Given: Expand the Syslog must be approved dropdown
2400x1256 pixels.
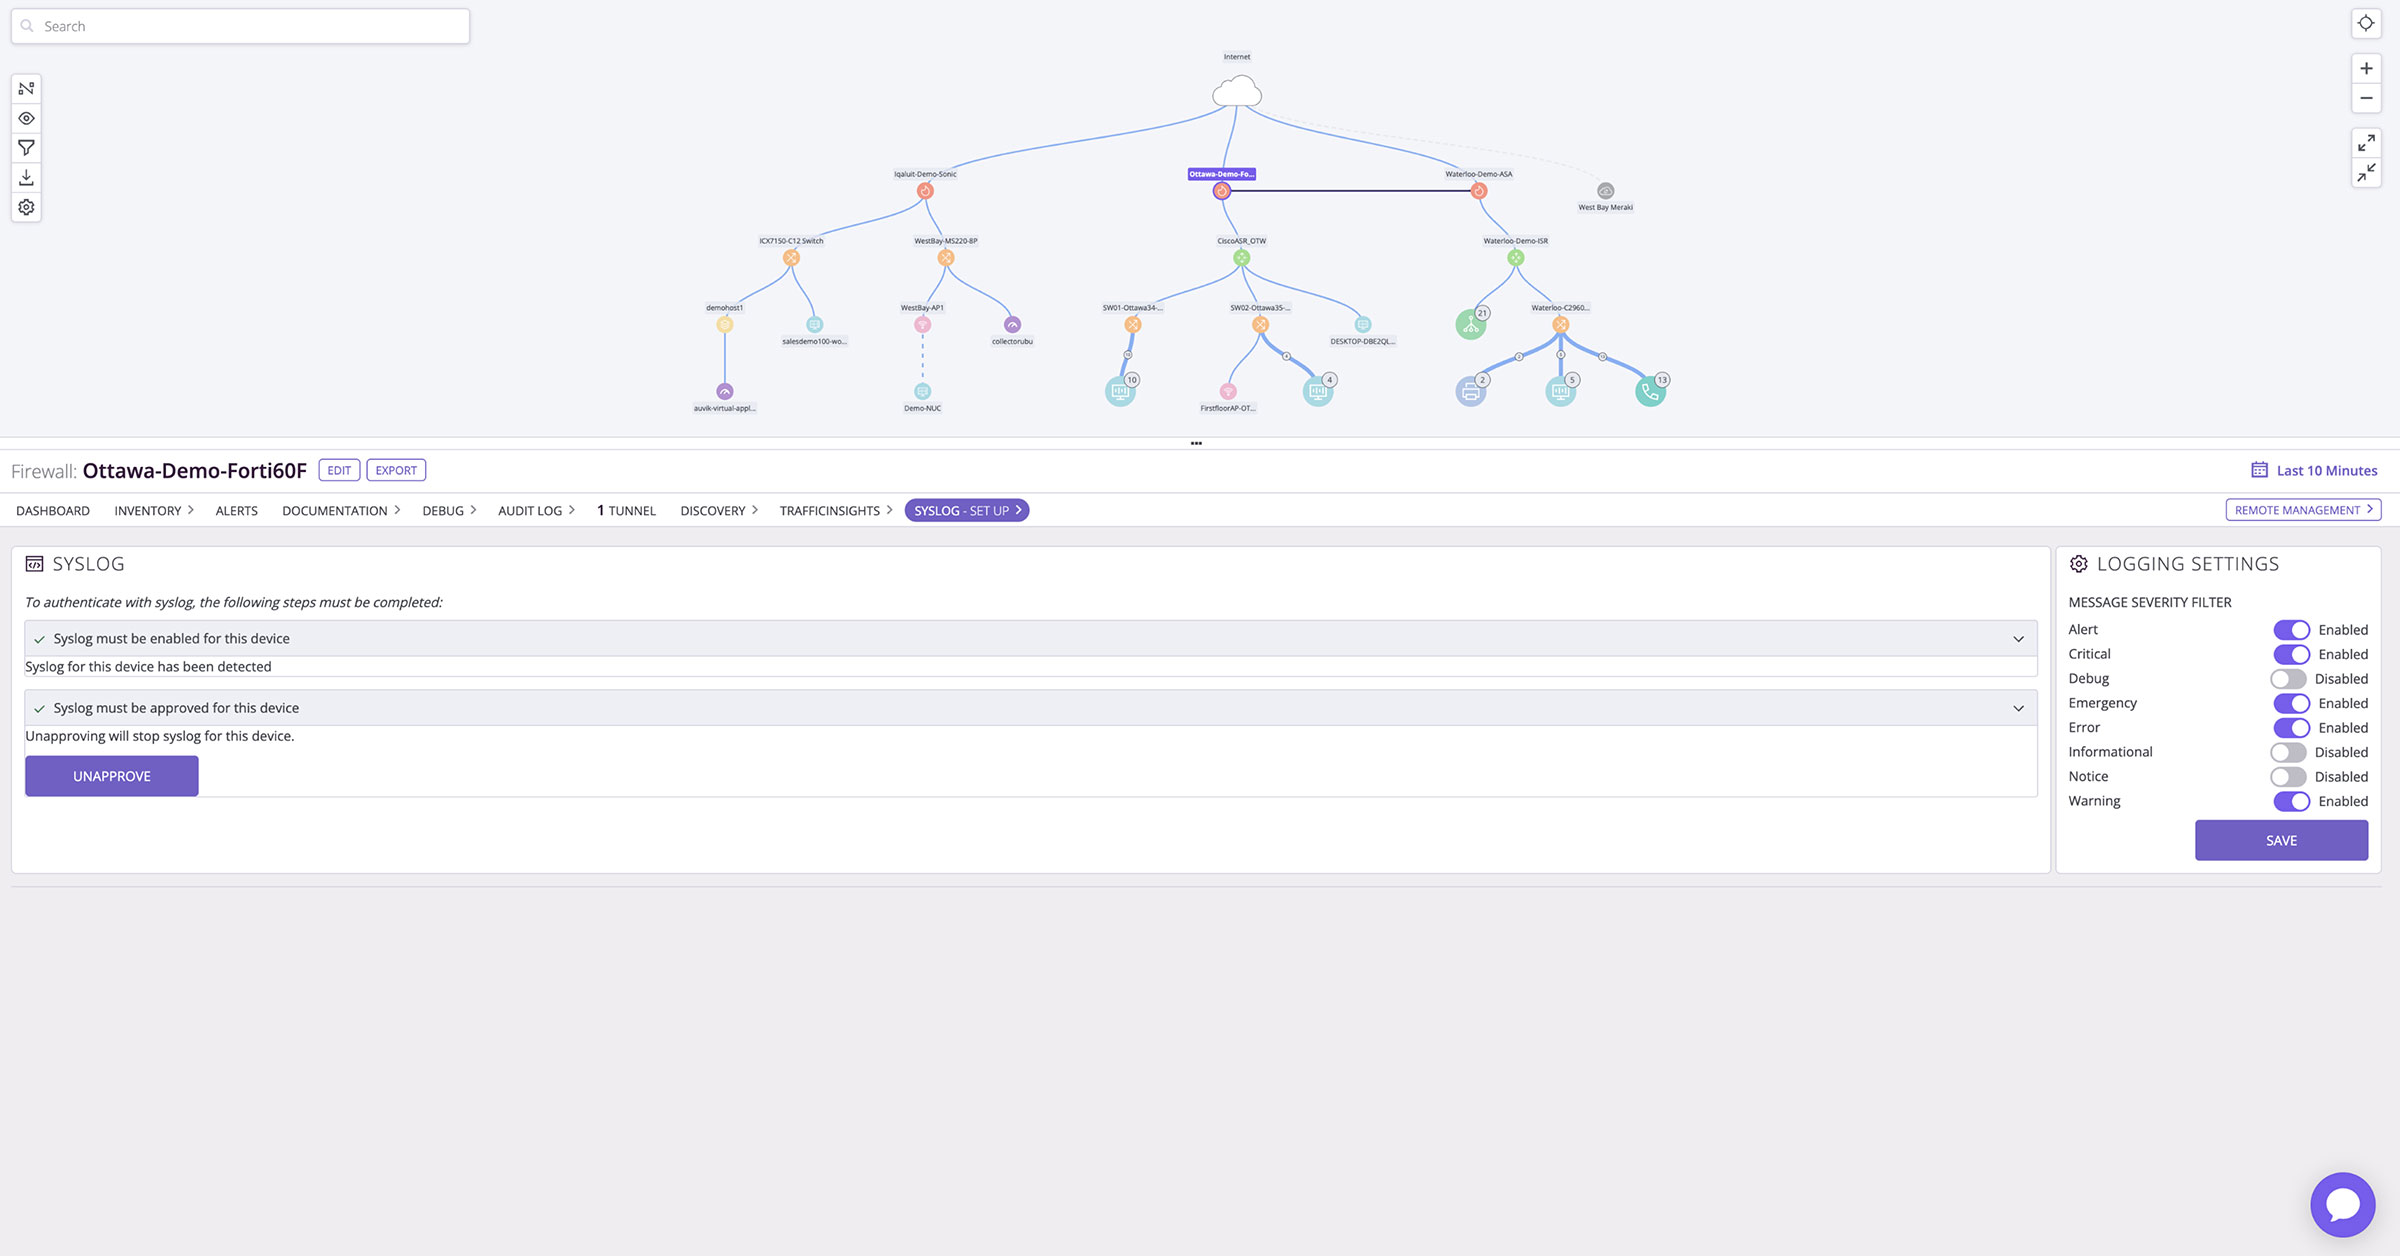Looking at the screenshot, I should pos(2016,707).
